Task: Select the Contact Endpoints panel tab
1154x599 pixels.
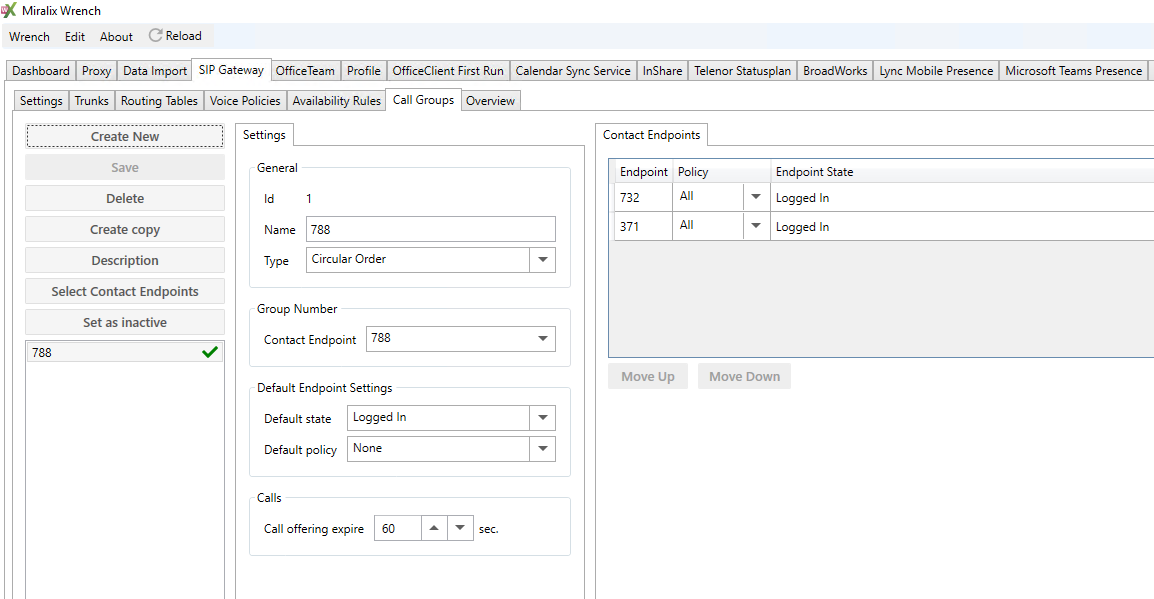Action: click(651, 135)
